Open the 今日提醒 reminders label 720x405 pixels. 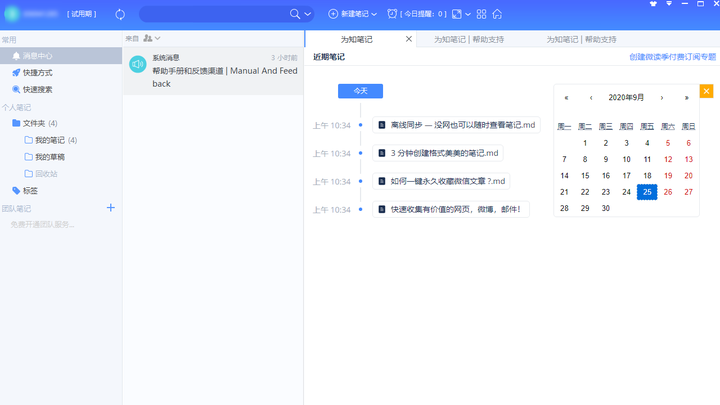click(423, 14)
